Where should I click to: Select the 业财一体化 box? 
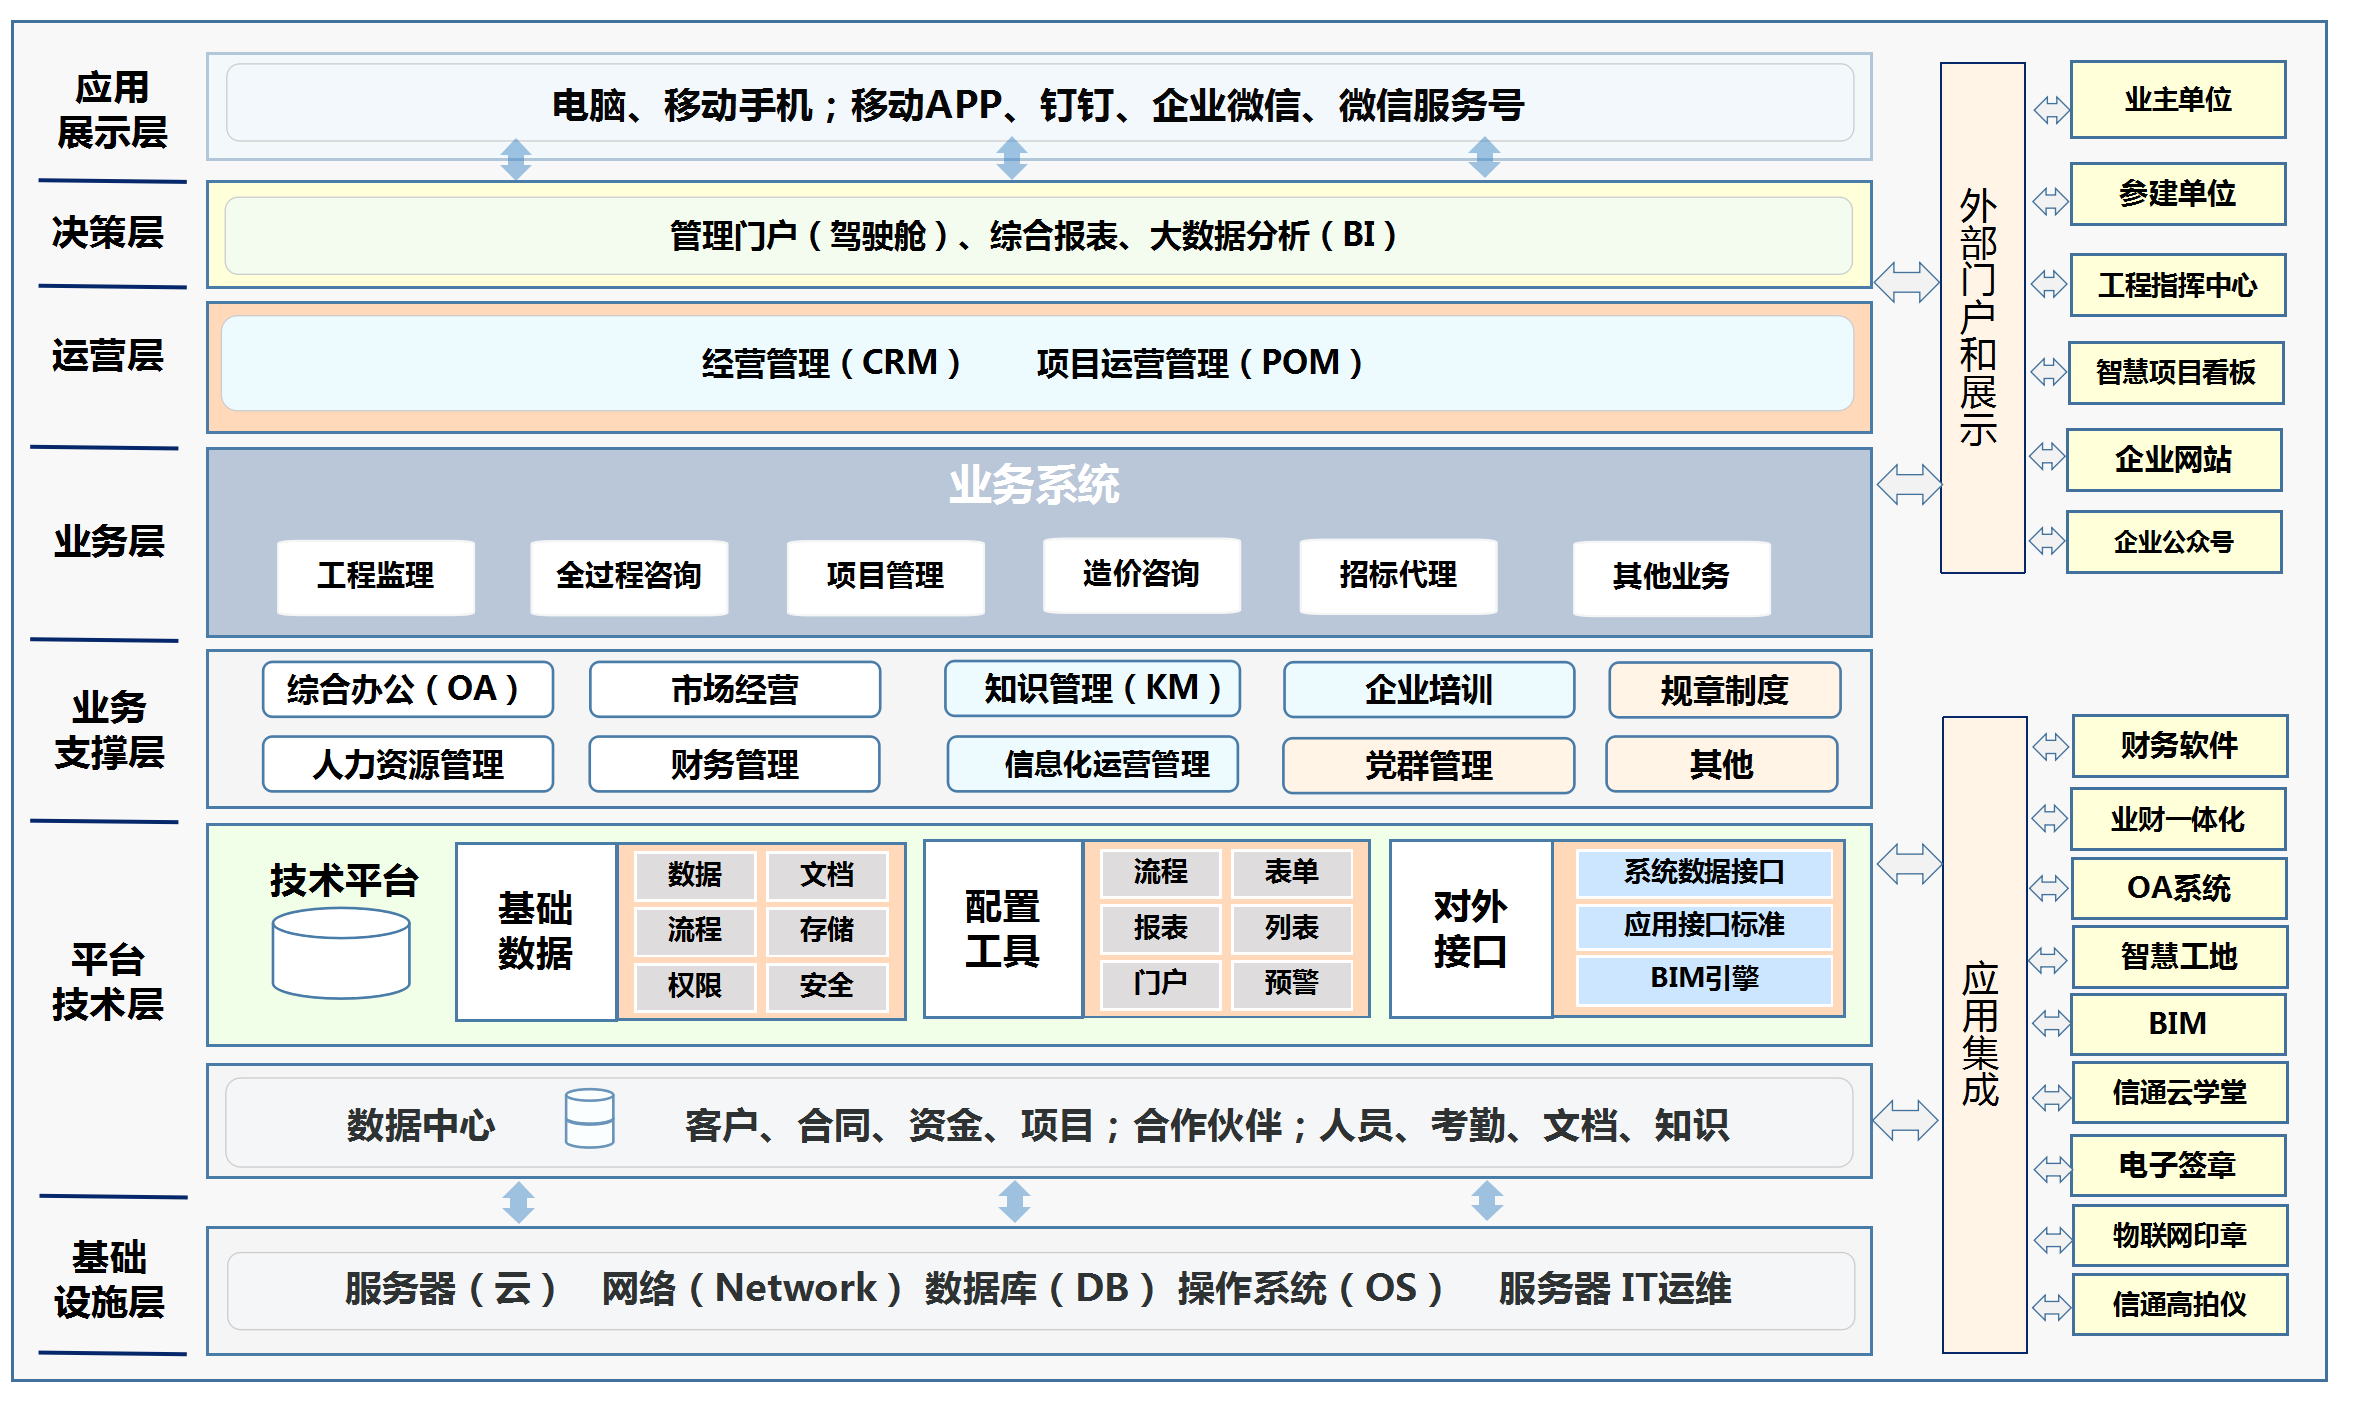[x=2178, y=820]
